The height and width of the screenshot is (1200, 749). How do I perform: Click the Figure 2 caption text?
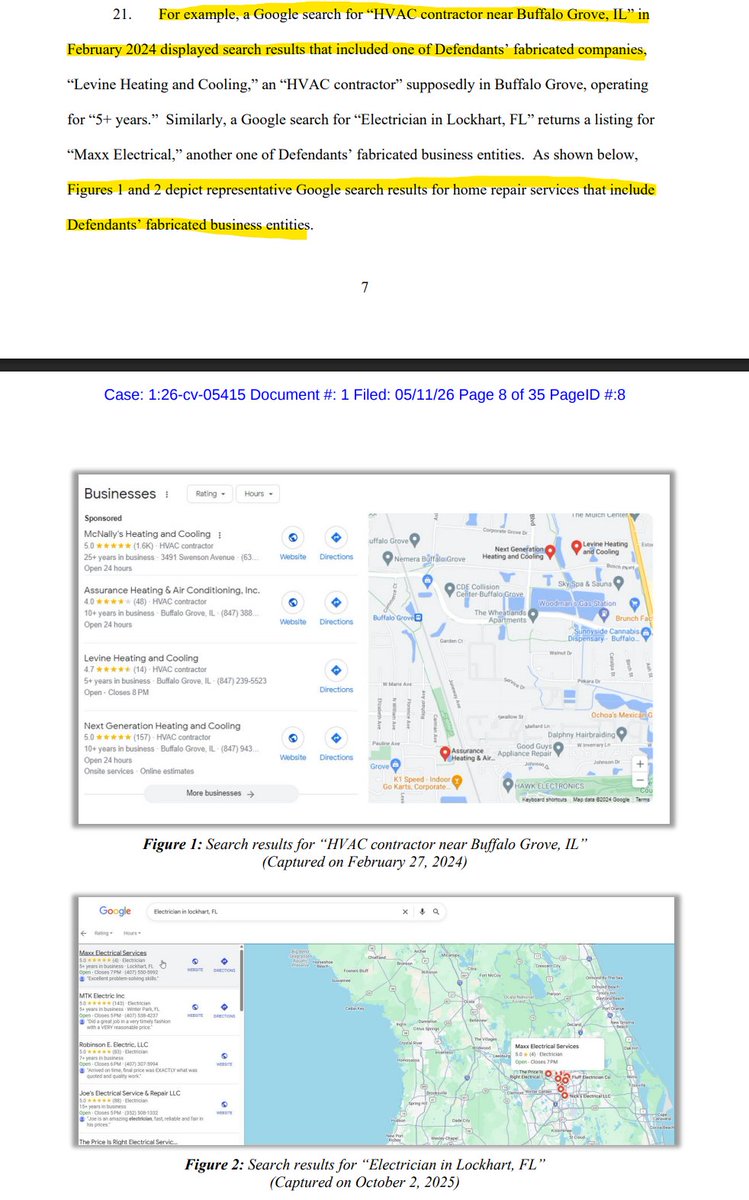[x=364, y=1173]
